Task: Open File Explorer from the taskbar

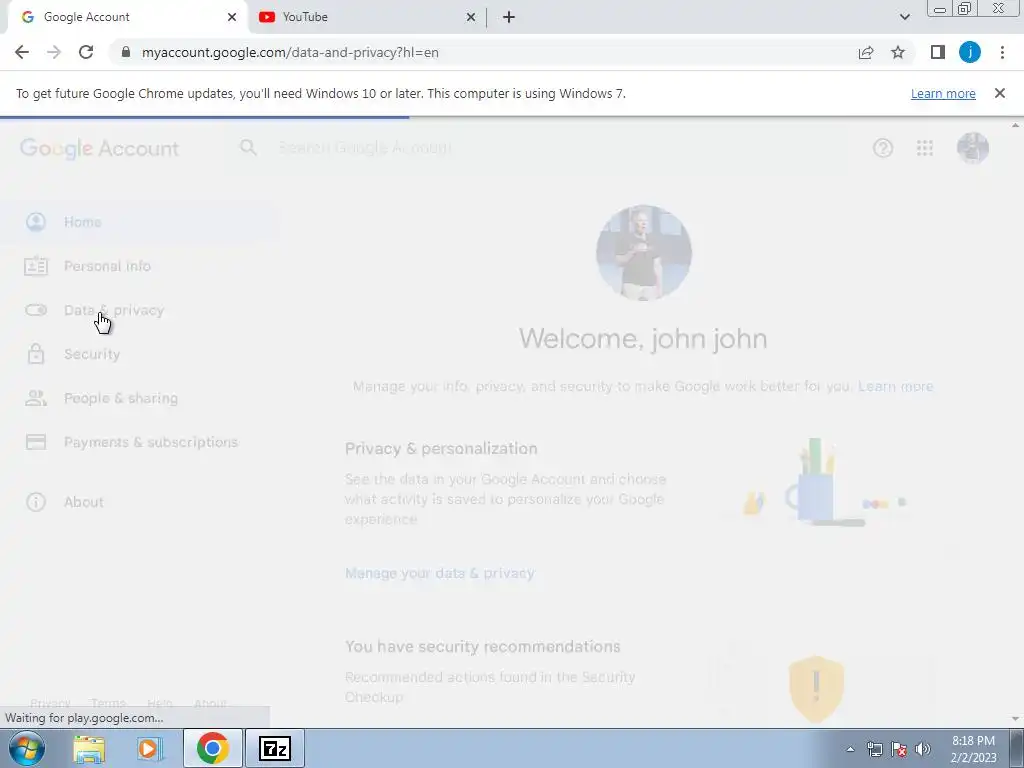Action: click(89, 749)
